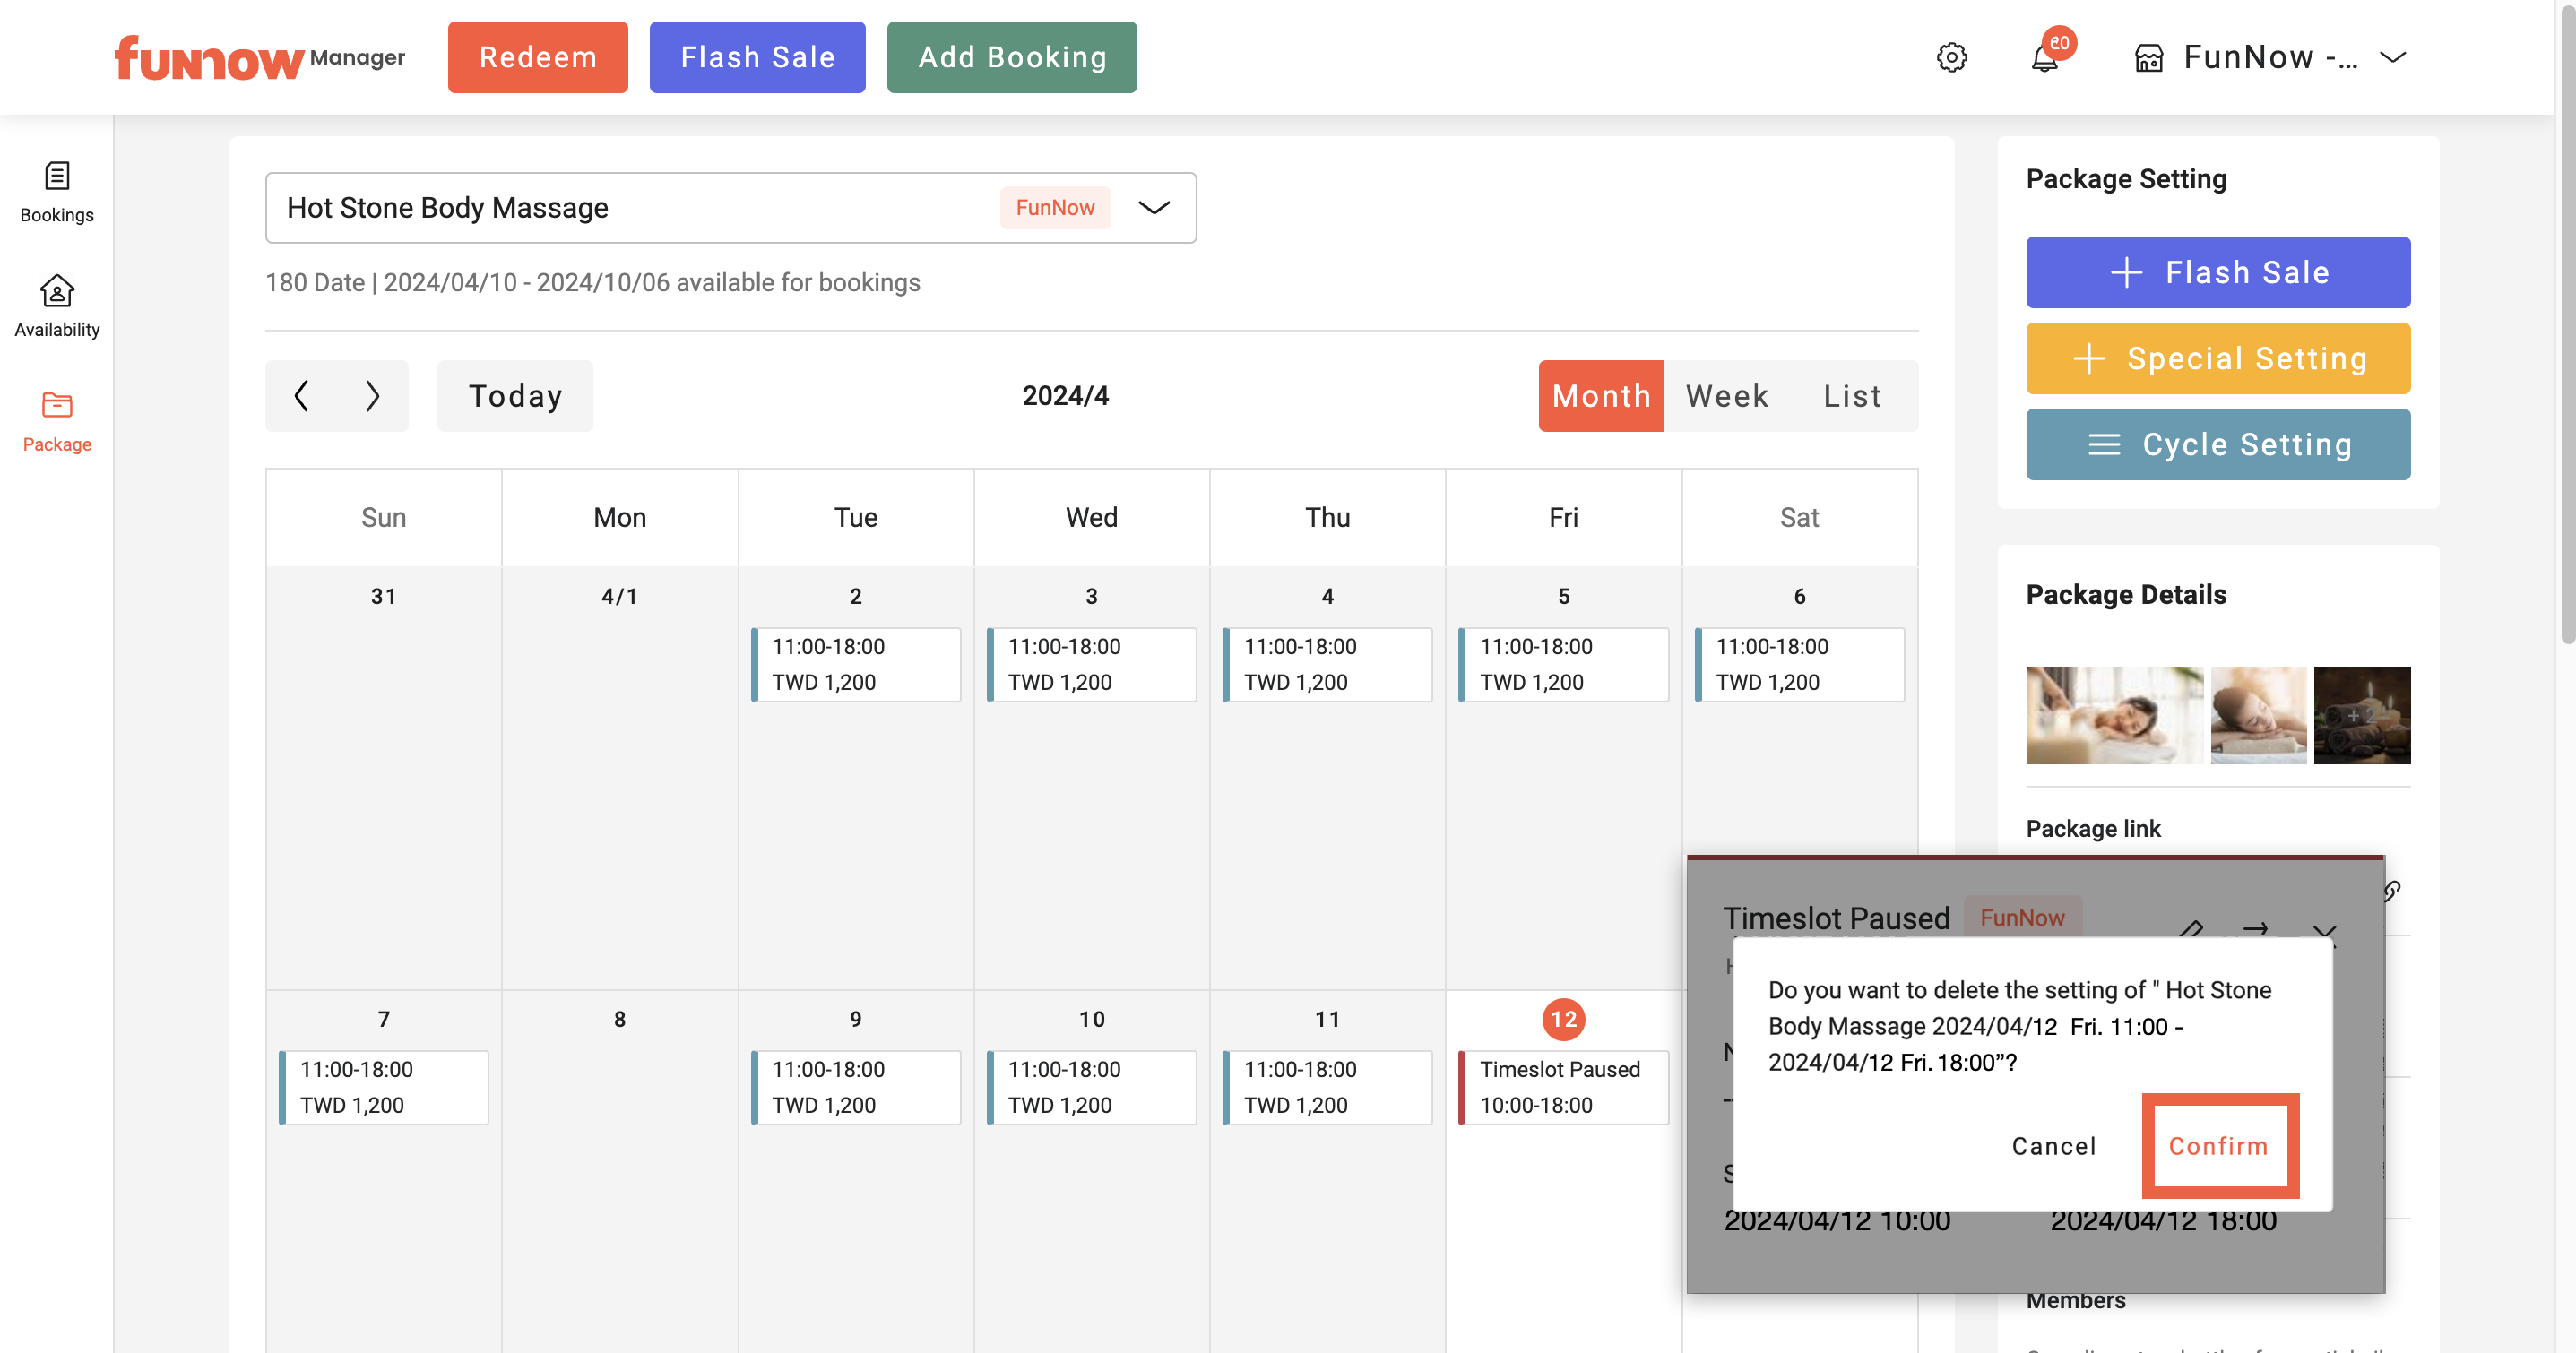Click the Package link label
The width and height of the screenshot is (2576, 1353).
pyautogui.click(x=2093, y=828)
